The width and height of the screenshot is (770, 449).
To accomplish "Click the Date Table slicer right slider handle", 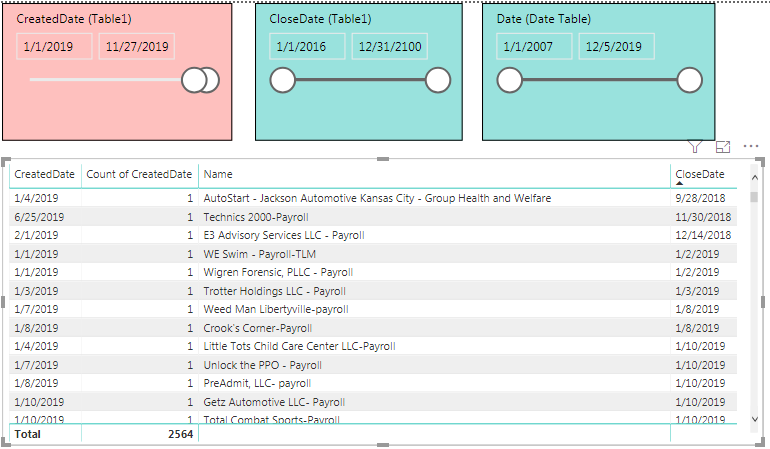I will [x=689, y=81].
